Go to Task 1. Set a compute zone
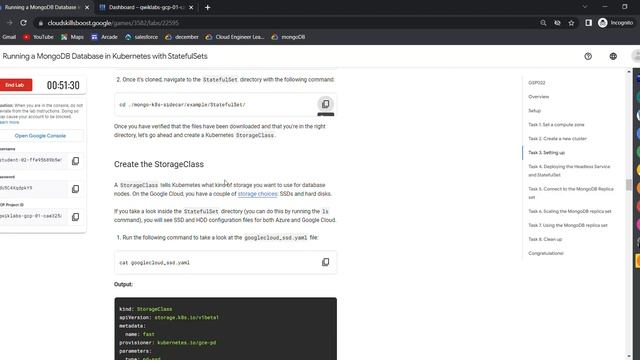The image size is (640, 360). click(556, 124)
